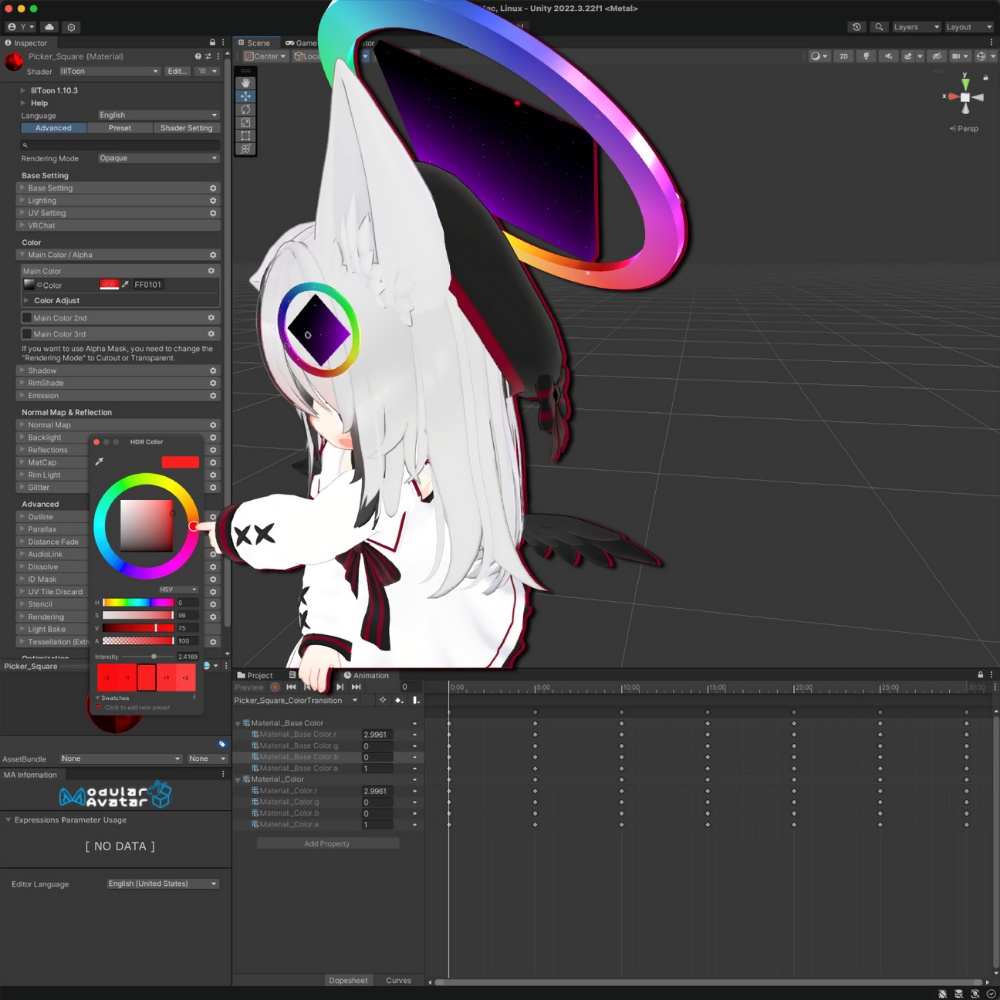Toggle filter by selection diamond icon

(x=383, y=700)
